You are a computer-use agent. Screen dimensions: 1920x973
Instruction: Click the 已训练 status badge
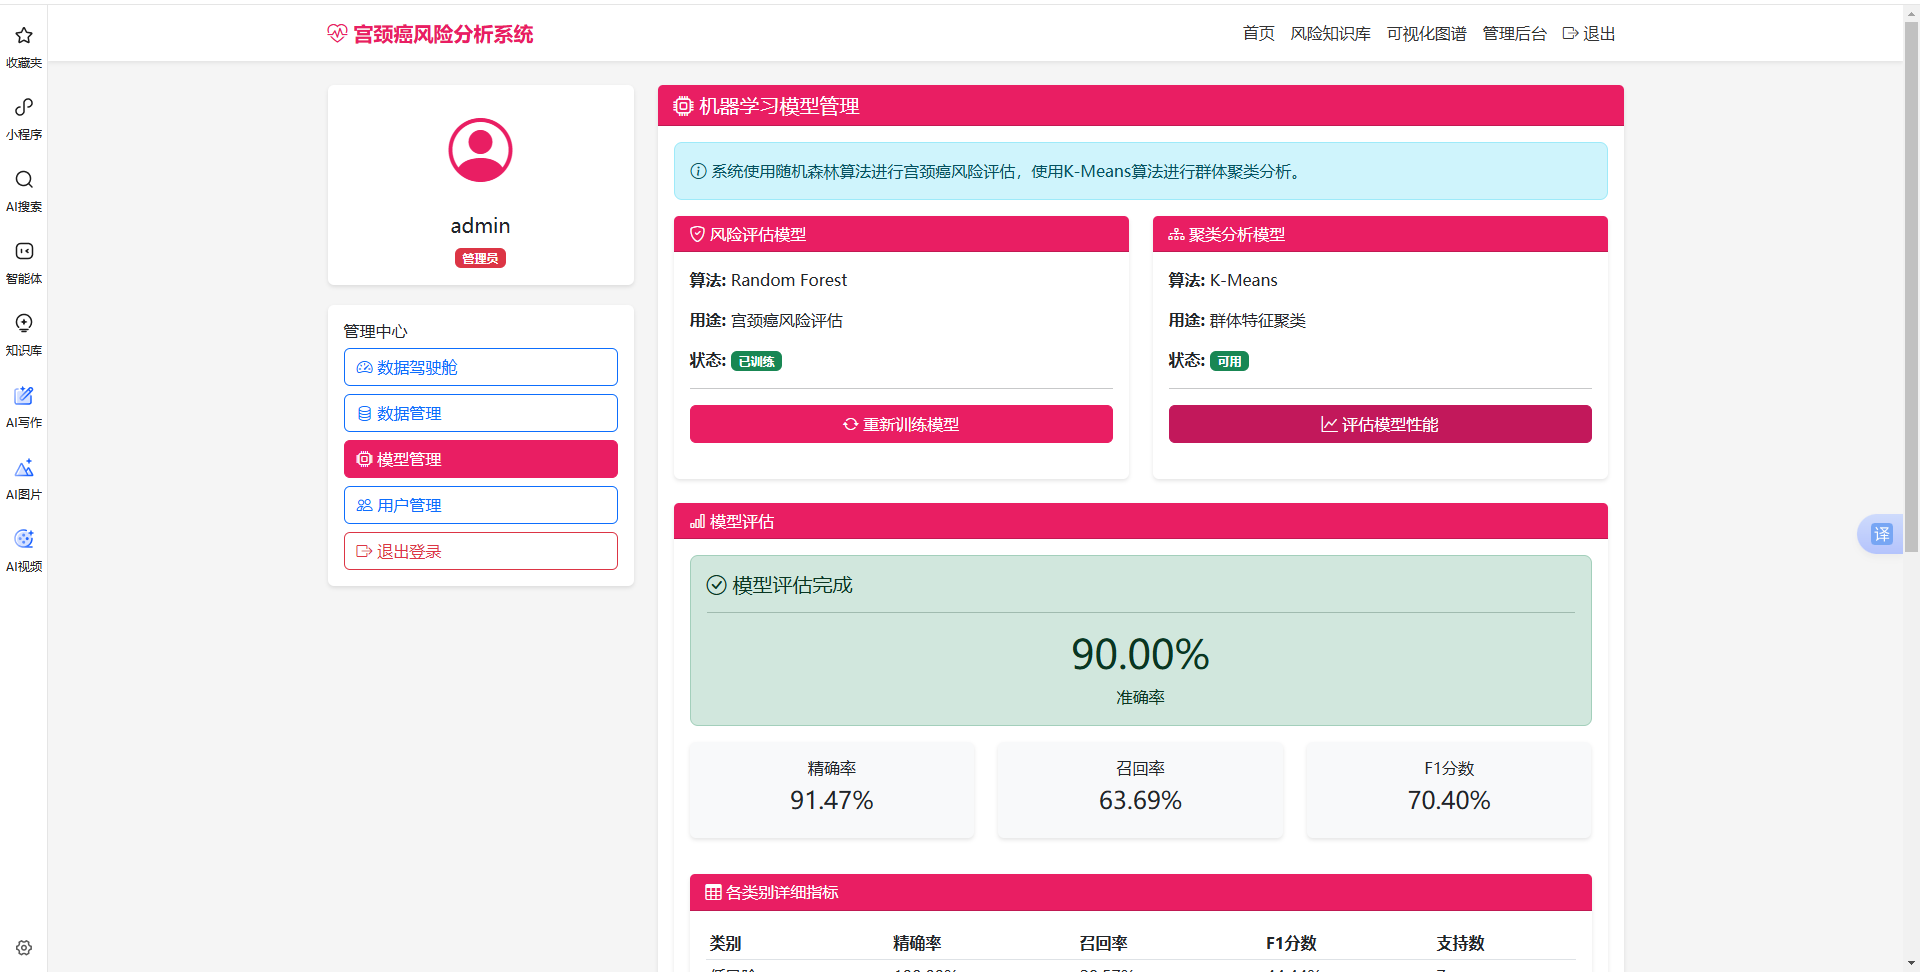point(756,361)
